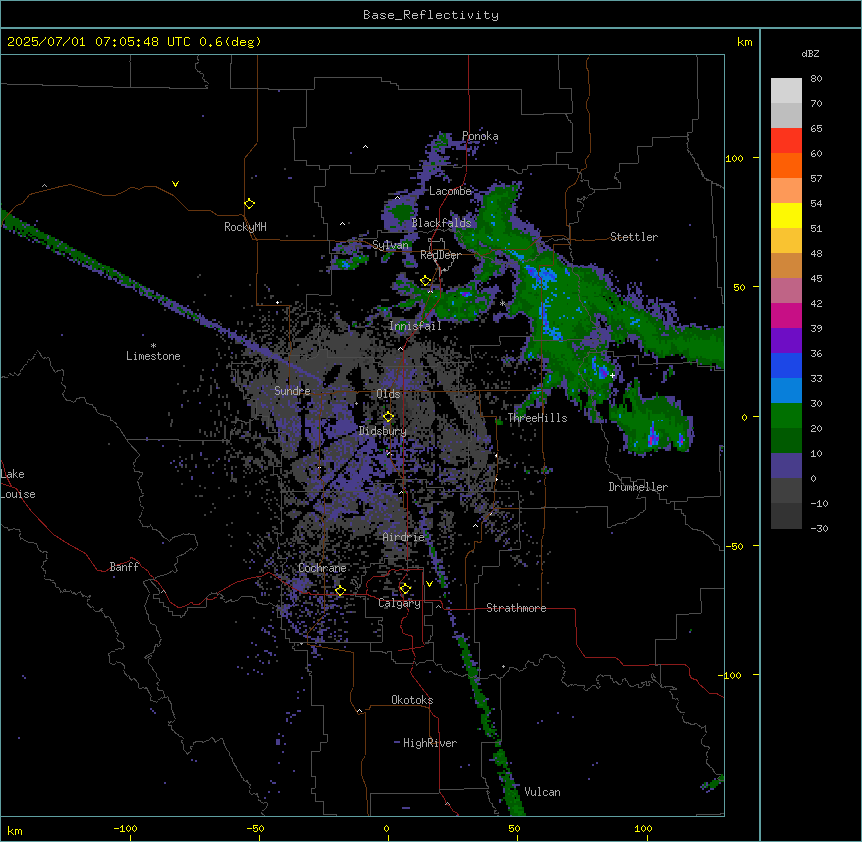
Task: Click the Calgary city label
Action: coord(399,603)
